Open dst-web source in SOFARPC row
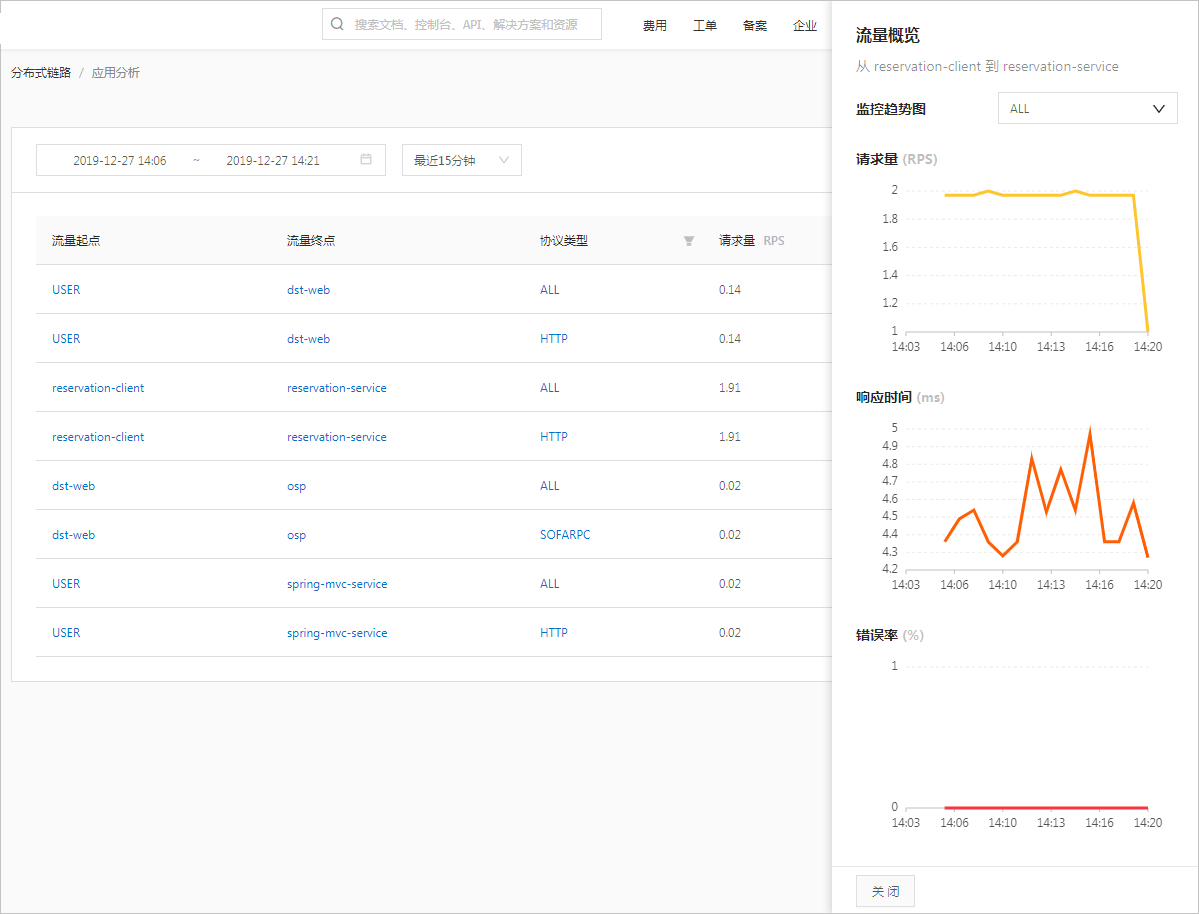 coord(73,535)
